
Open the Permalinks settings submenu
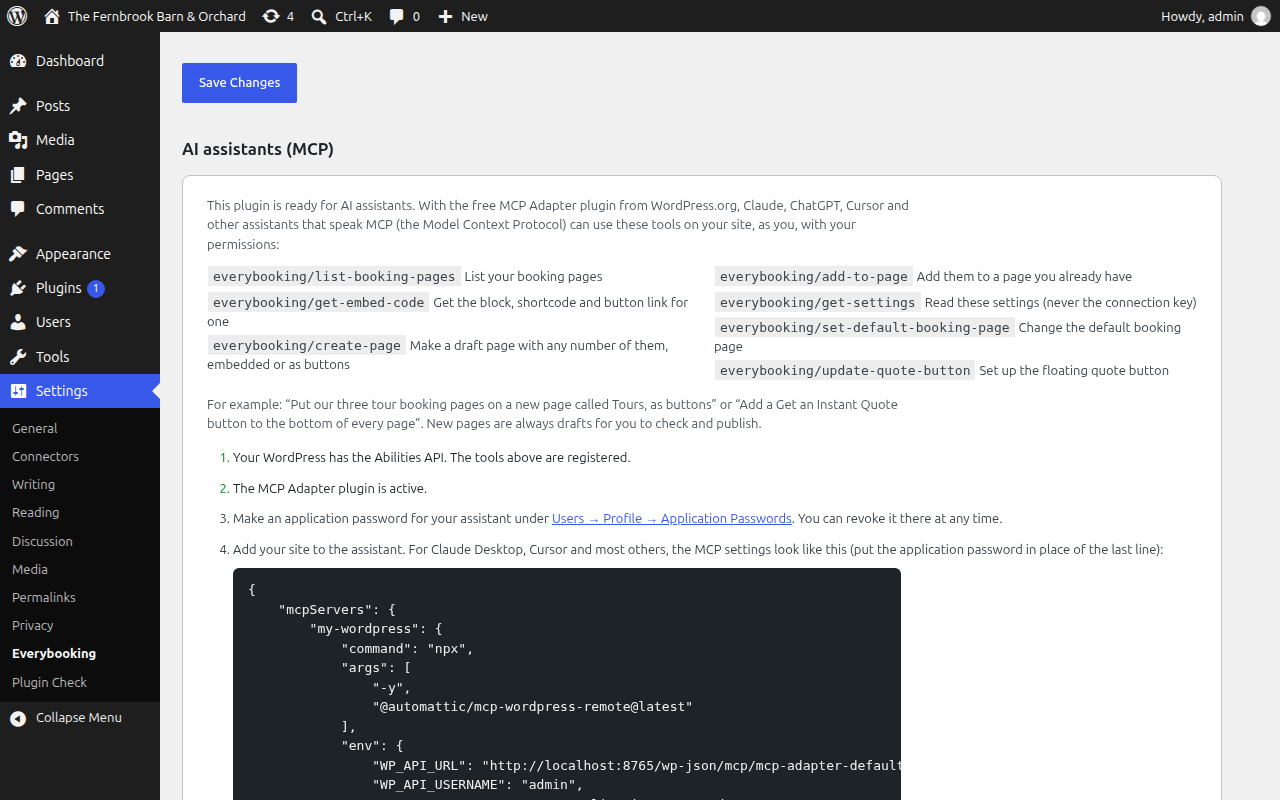[x=44, y=597]
